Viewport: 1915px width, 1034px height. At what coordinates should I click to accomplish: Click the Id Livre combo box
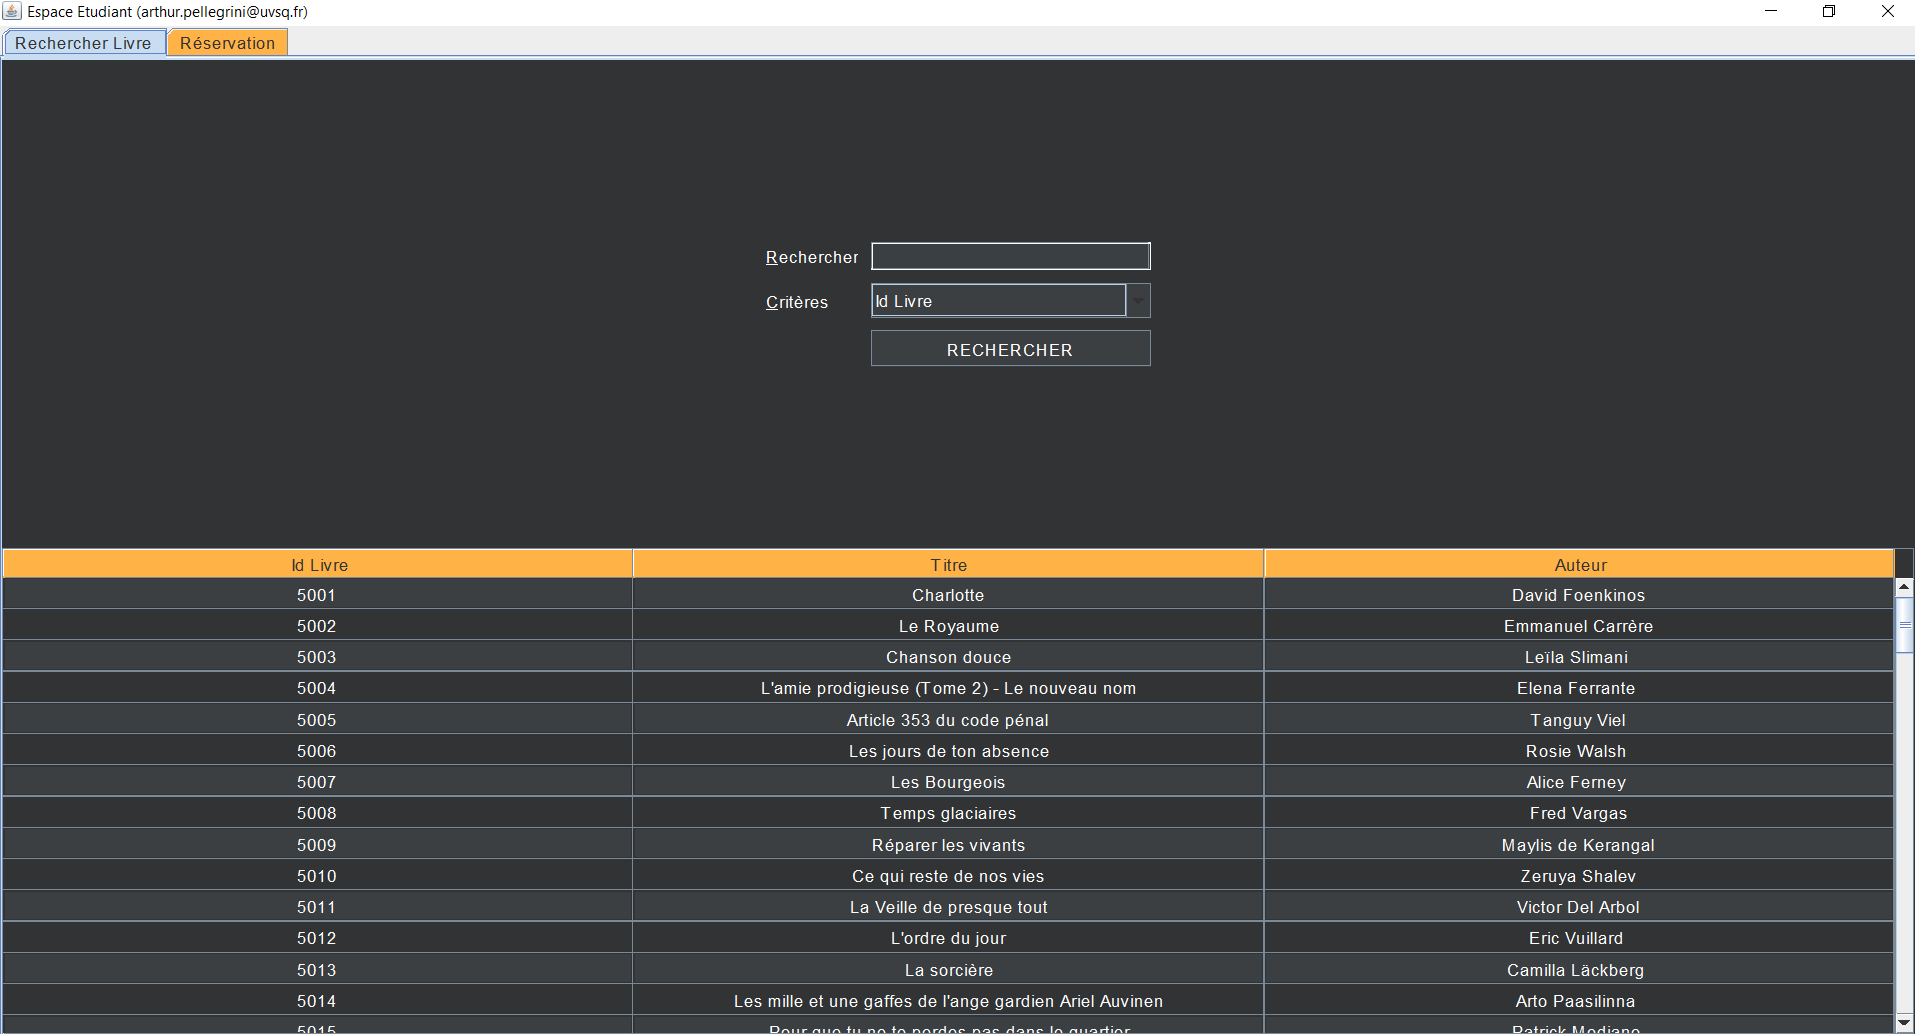pos(998,301)
